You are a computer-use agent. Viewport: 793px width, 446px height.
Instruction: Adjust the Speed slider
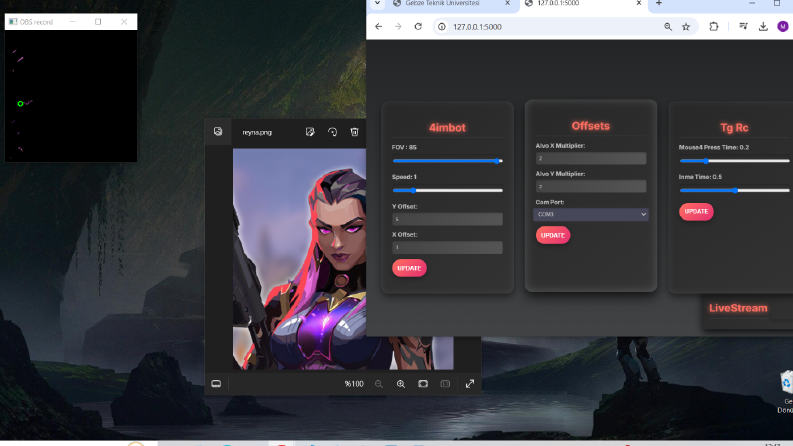point(447,190)
